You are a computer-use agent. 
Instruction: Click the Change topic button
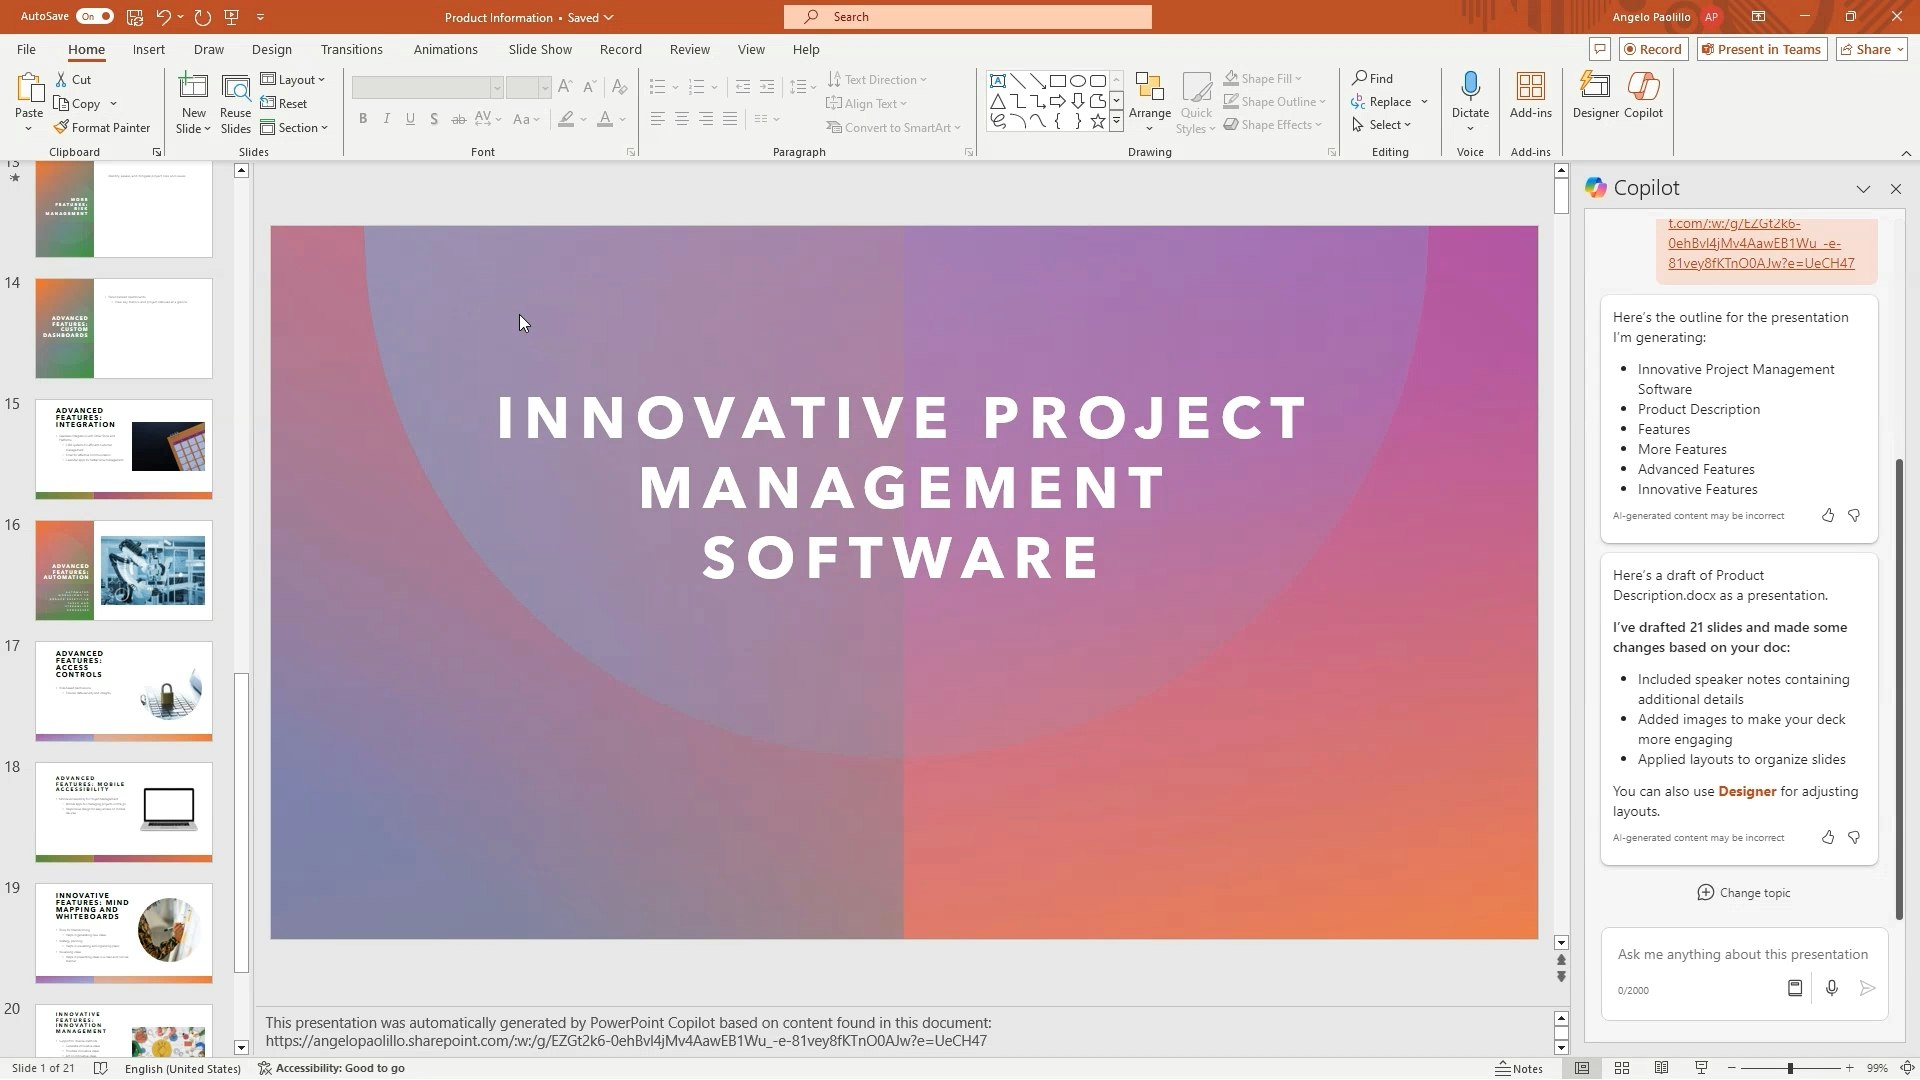point(1743,893)
